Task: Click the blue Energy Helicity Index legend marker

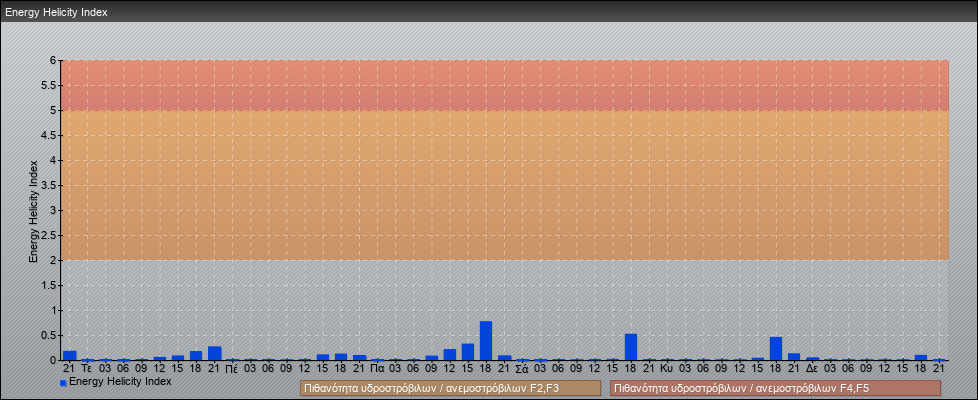Action: pyautogui.click(x=63, y=383)
